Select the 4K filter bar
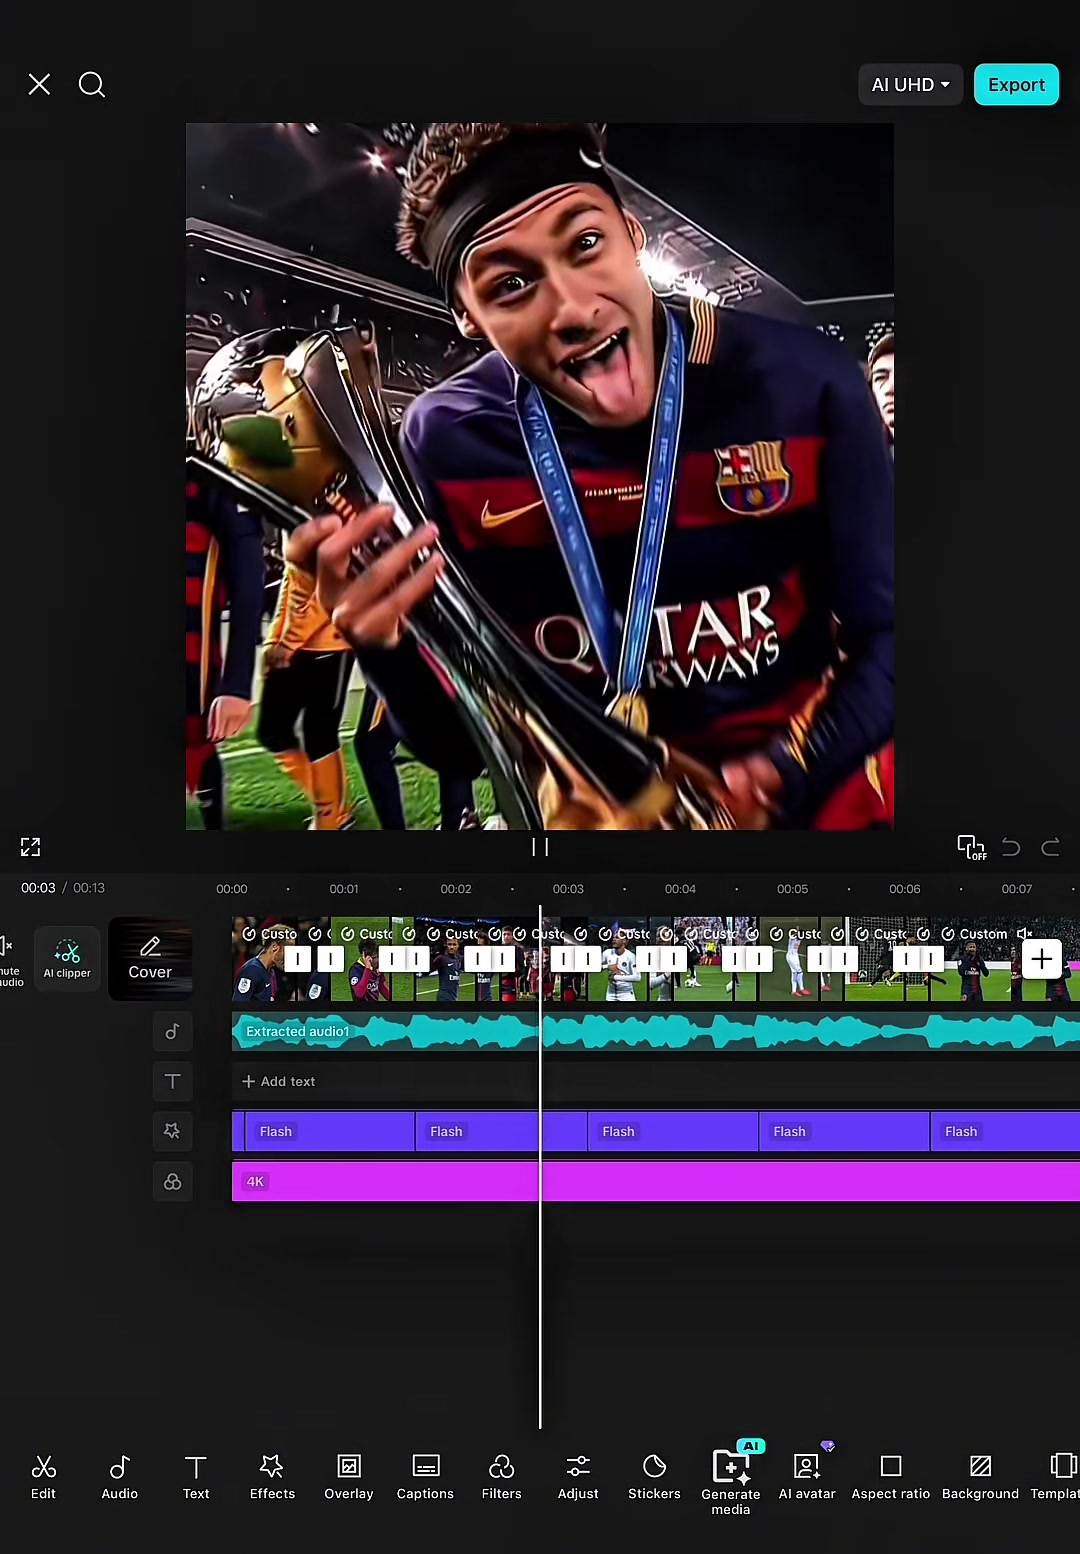The width and height of the screenshot is (1080, 1554). [656, 1181]
